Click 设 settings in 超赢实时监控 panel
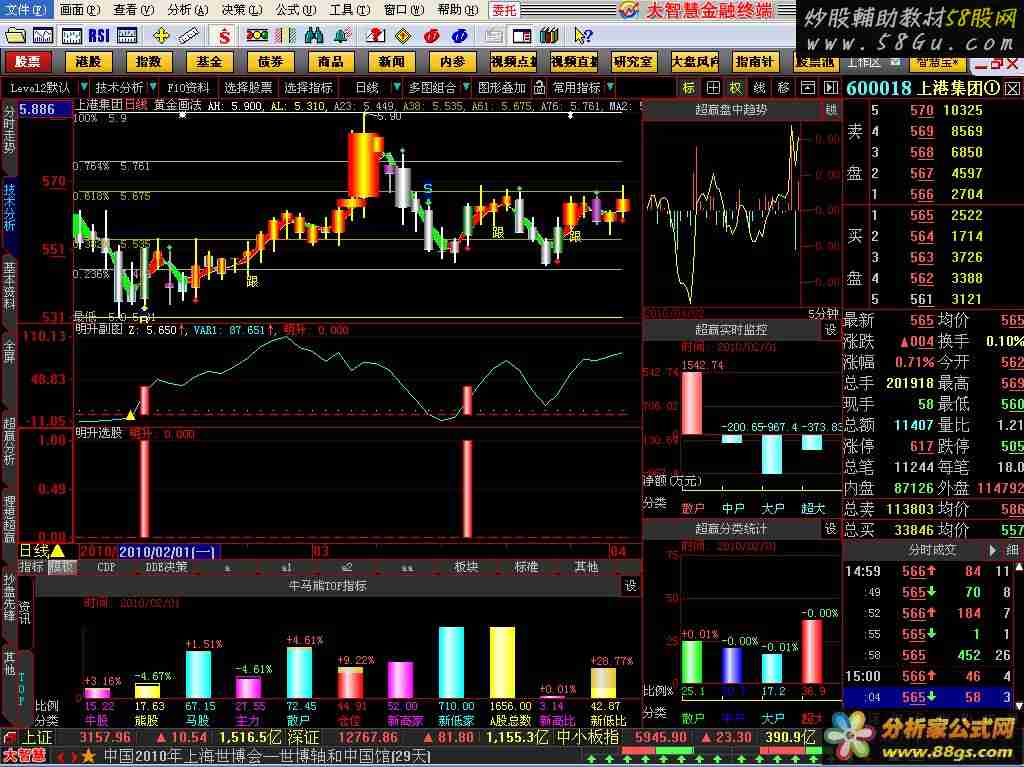The height and width of the screenshot is (767, 1024). 831,329
